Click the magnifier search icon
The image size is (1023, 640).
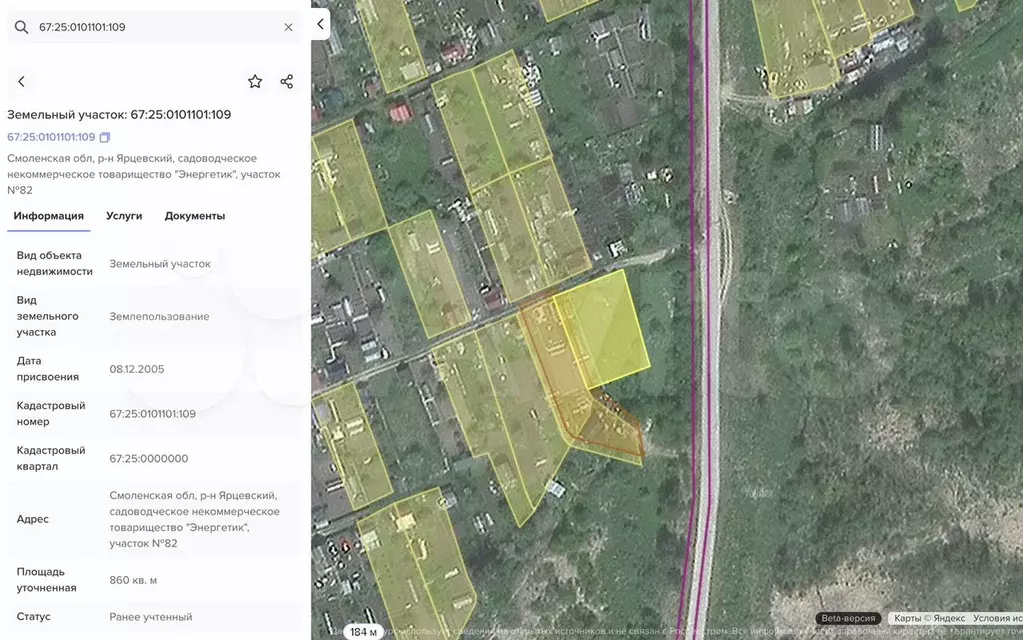(21, 27)
